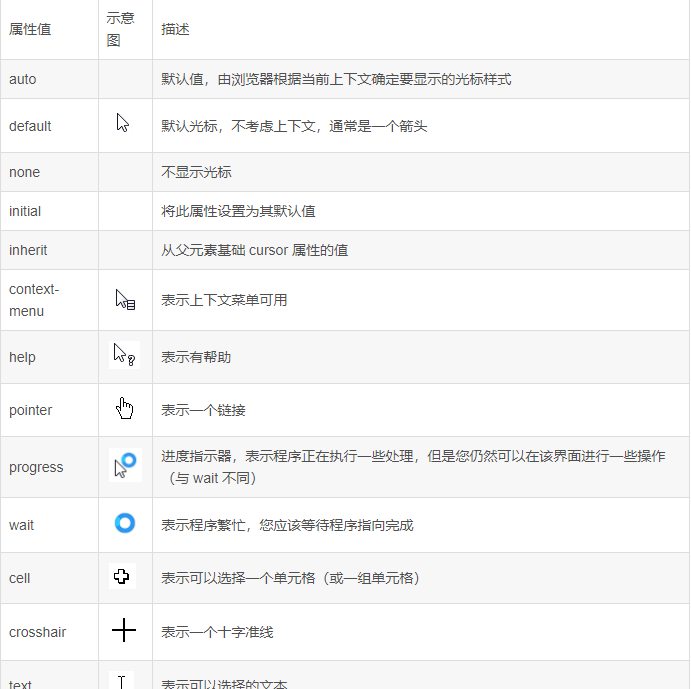Click the 描述 column header
The width and height of the screenshot is (691, 689).
tap(421, 30)
